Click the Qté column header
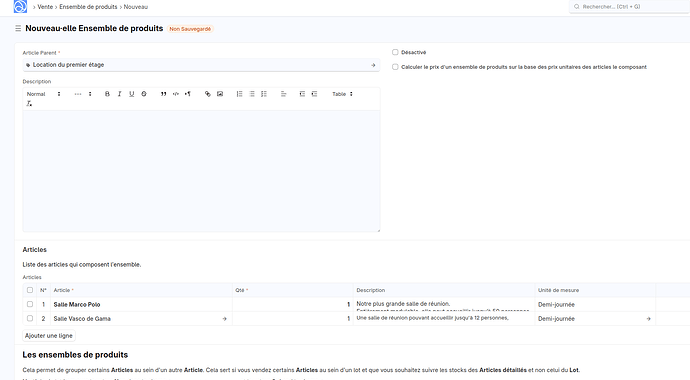Screen dimensions: 690x380 click(x=293, y=290)
